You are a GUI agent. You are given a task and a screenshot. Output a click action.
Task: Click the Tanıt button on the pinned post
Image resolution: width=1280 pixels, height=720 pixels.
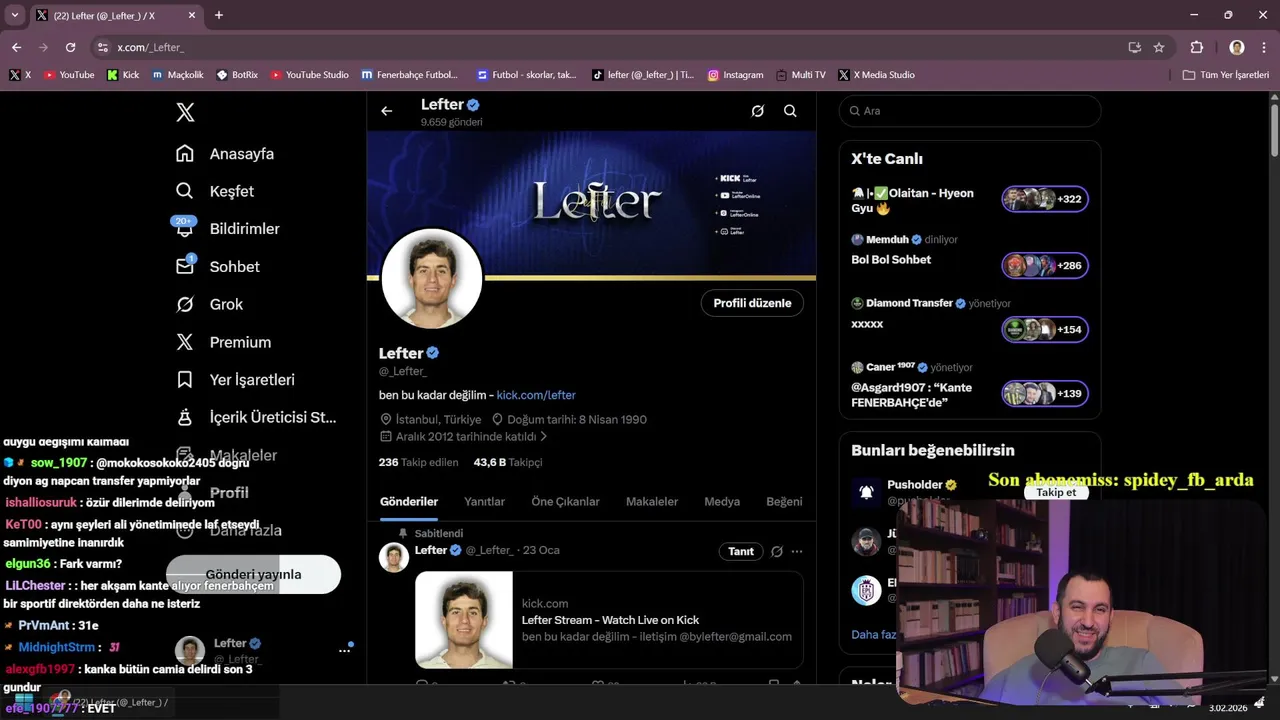pyautogui.click(x=741, y=551)
